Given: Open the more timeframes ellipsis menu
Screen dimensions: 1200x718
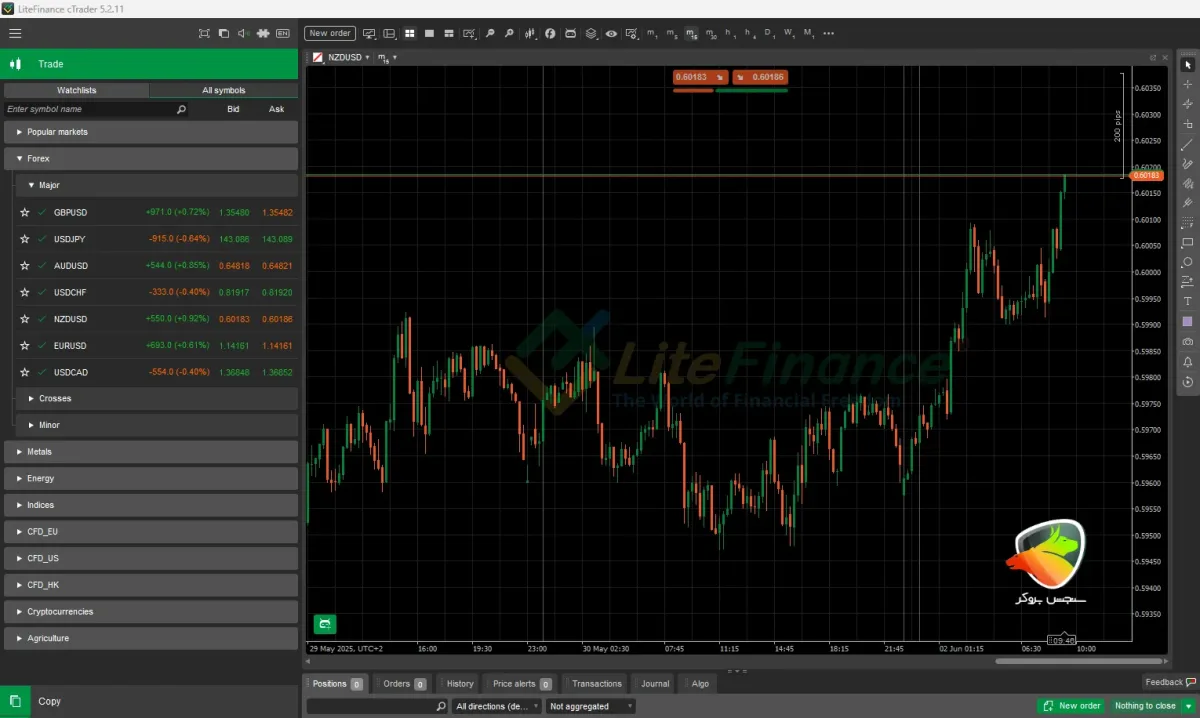Looking at the screenshot, I should pyautogui.click(x=828, y=33).
